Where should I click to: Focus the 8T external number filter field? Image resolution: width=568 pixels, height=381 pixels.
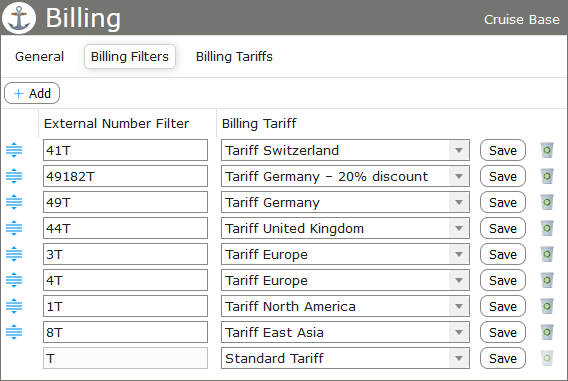(x=125, y=332)
